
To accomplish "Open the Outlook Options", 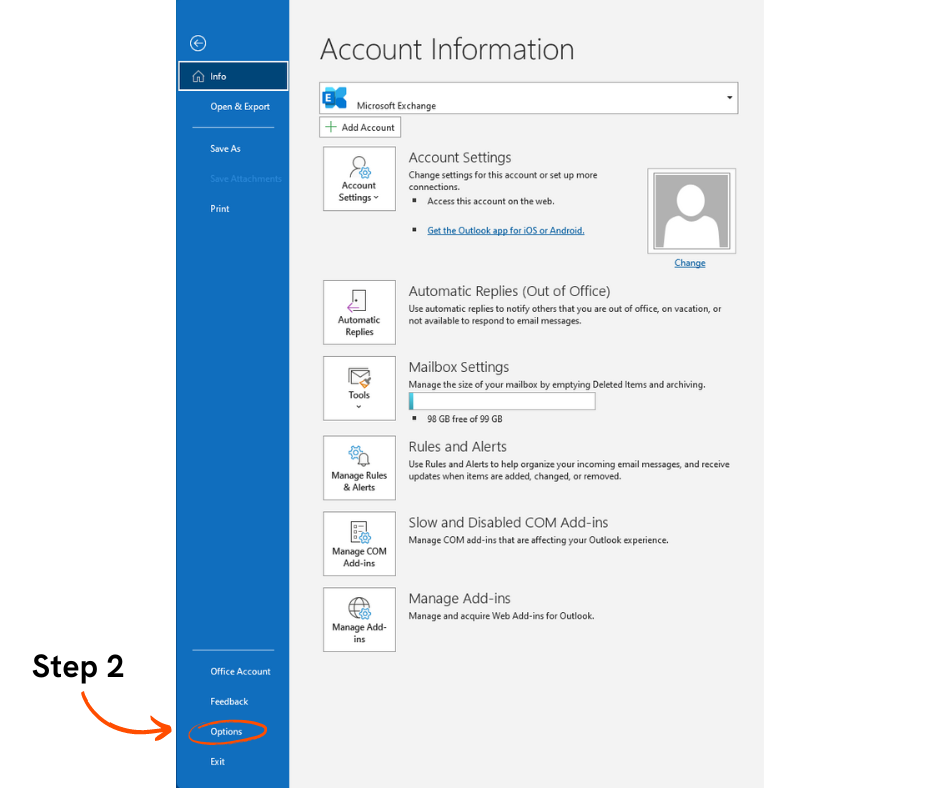I will 226,731.
